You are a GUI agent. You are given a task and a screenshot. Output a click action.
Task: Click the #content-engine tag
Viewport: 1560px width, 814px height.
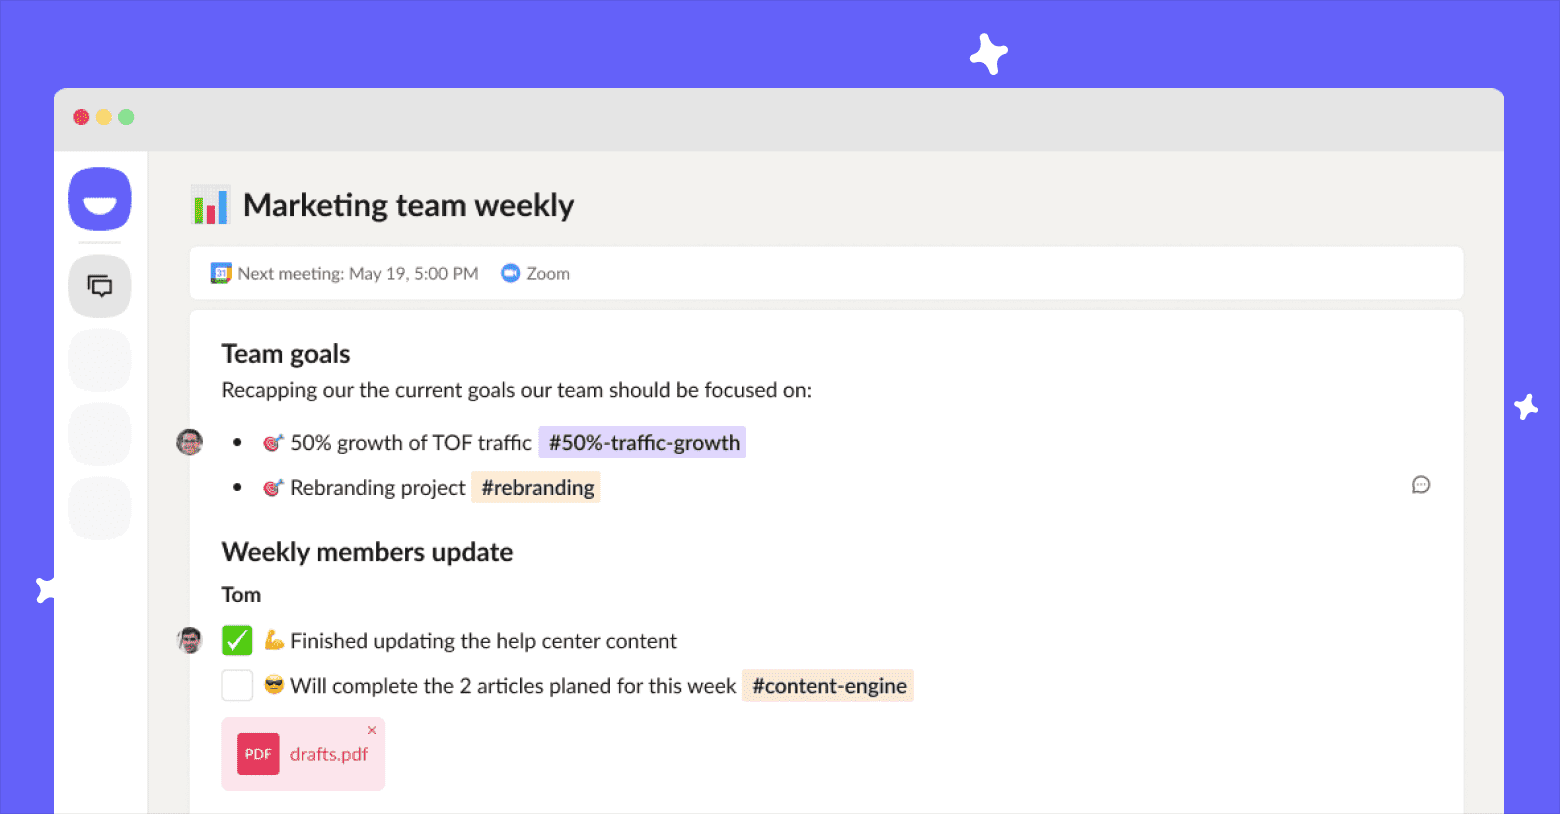(x=828, y=685)
